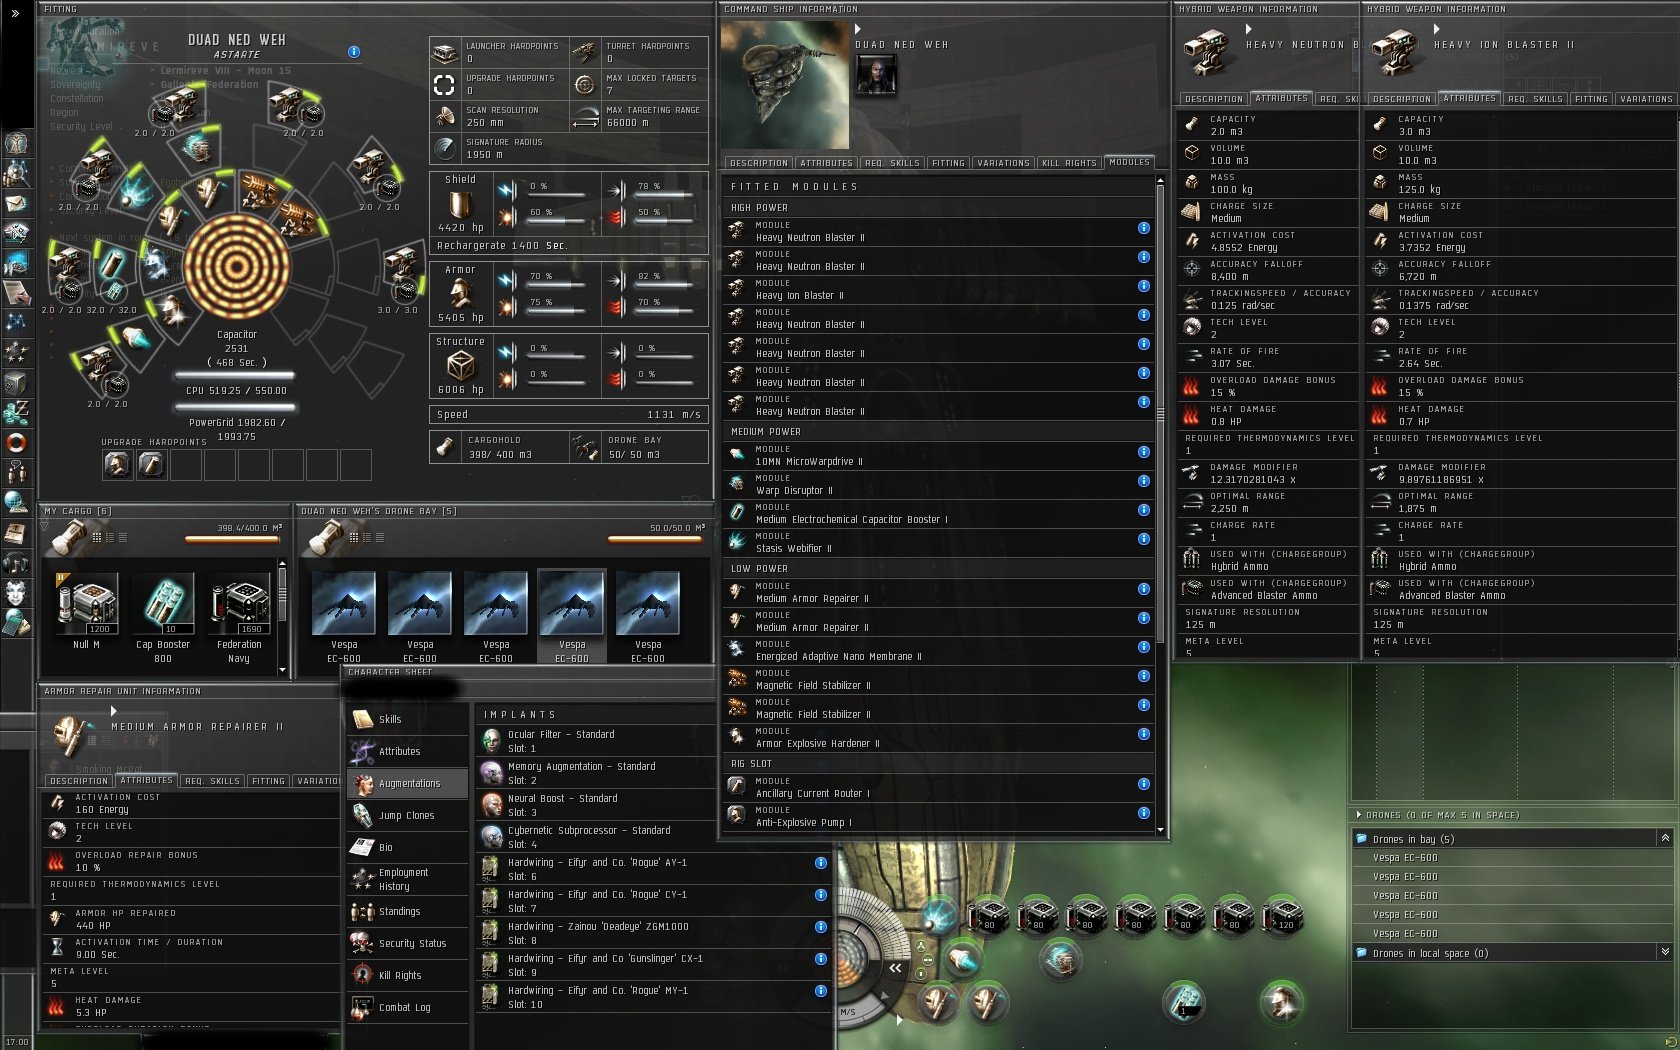
Task: Expand the Neocom with the double-arrow button
Action: coord(15,13)
